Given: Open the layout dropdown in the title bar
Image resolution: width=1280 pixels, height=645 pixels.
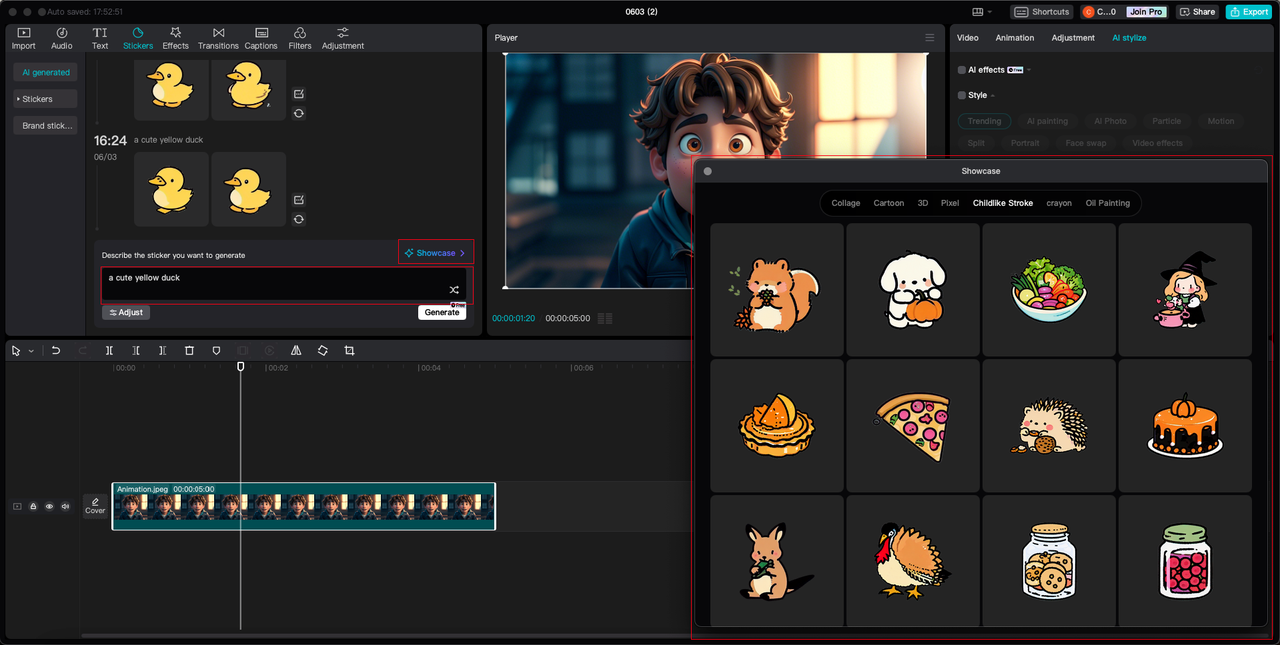Looking at the screenshot, I should [983, 12].
